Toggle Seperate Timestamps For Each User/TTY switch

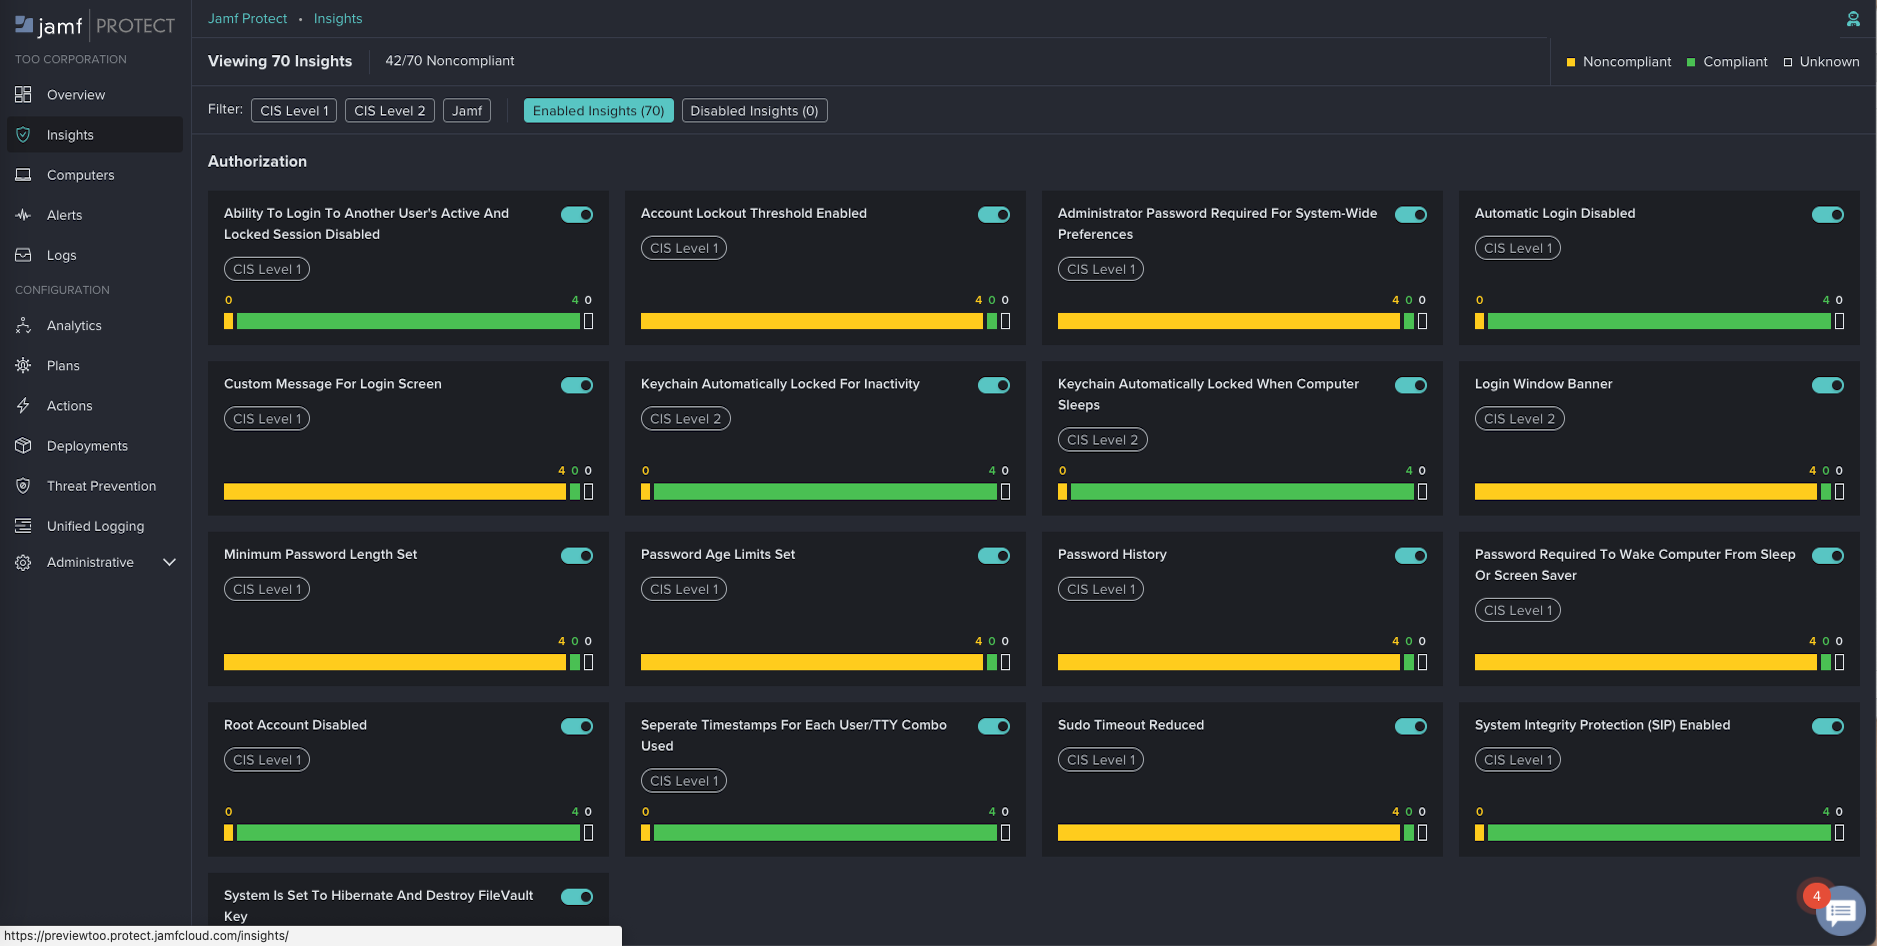[x=994, y=727]
